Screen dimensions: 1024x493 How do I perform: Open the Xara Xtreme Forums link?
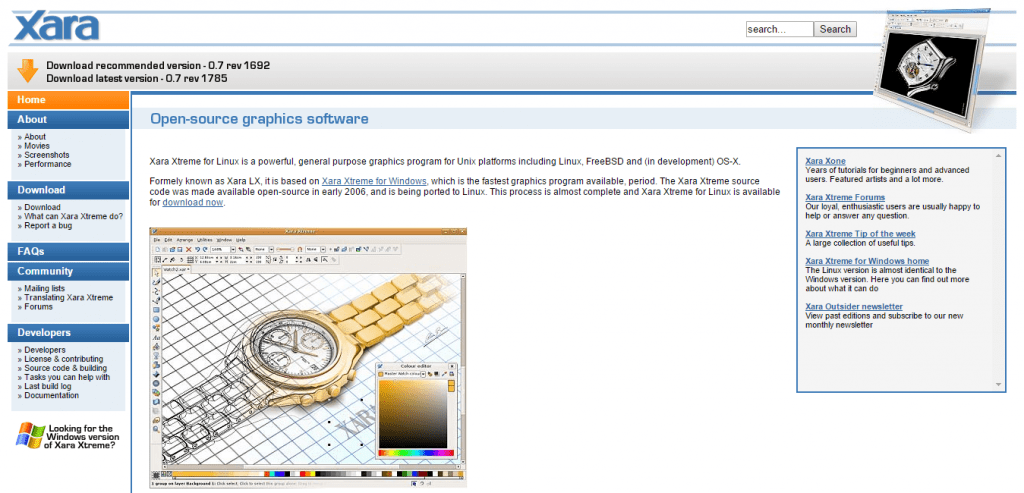coord(845,197)
